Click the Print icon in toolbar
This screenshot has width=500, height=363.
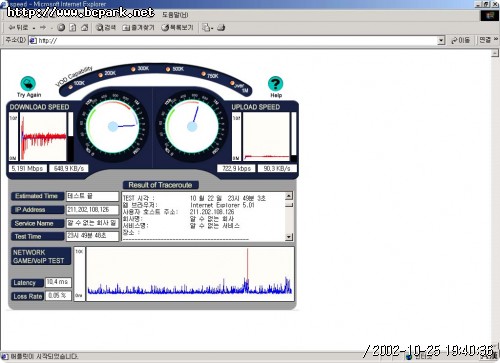(221, 28)
